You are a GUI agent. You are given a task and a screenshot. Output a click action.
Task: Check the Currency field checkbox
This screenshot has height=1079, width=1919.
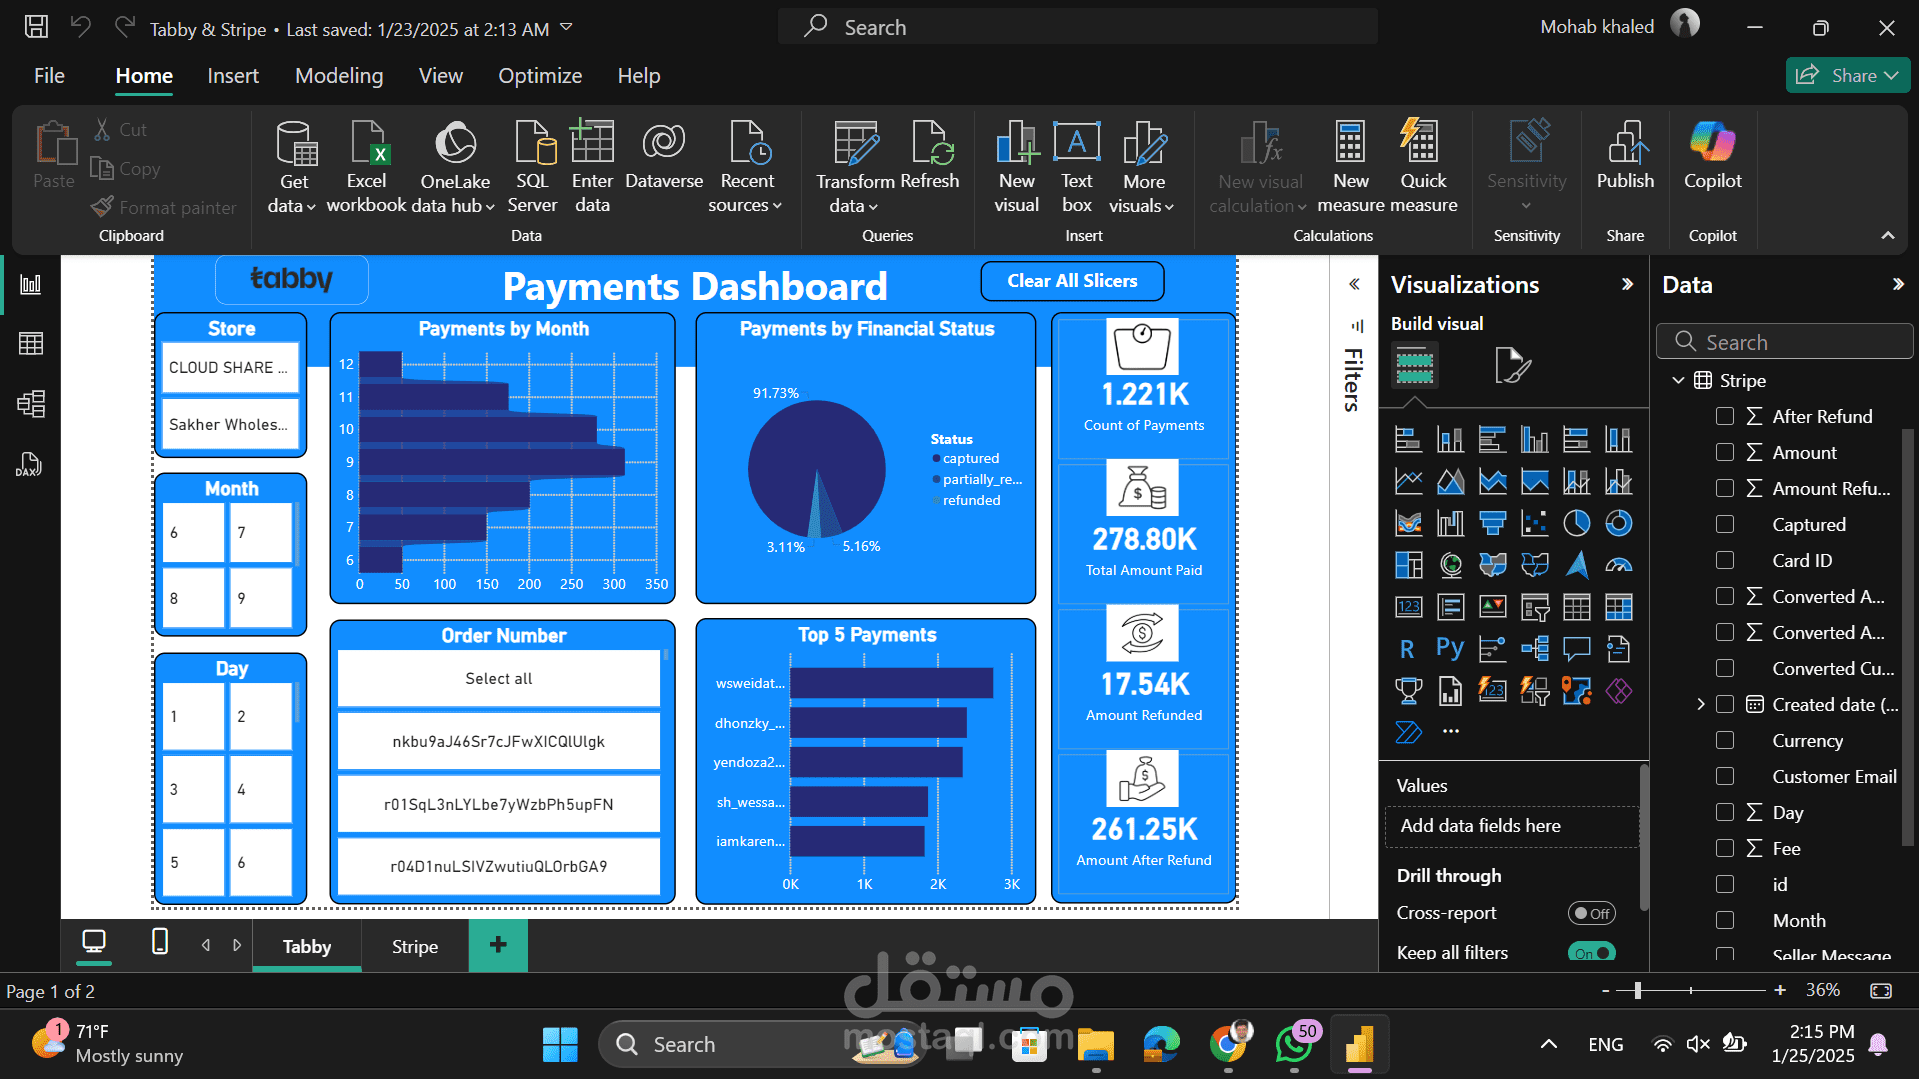[x=1725, y=740]
